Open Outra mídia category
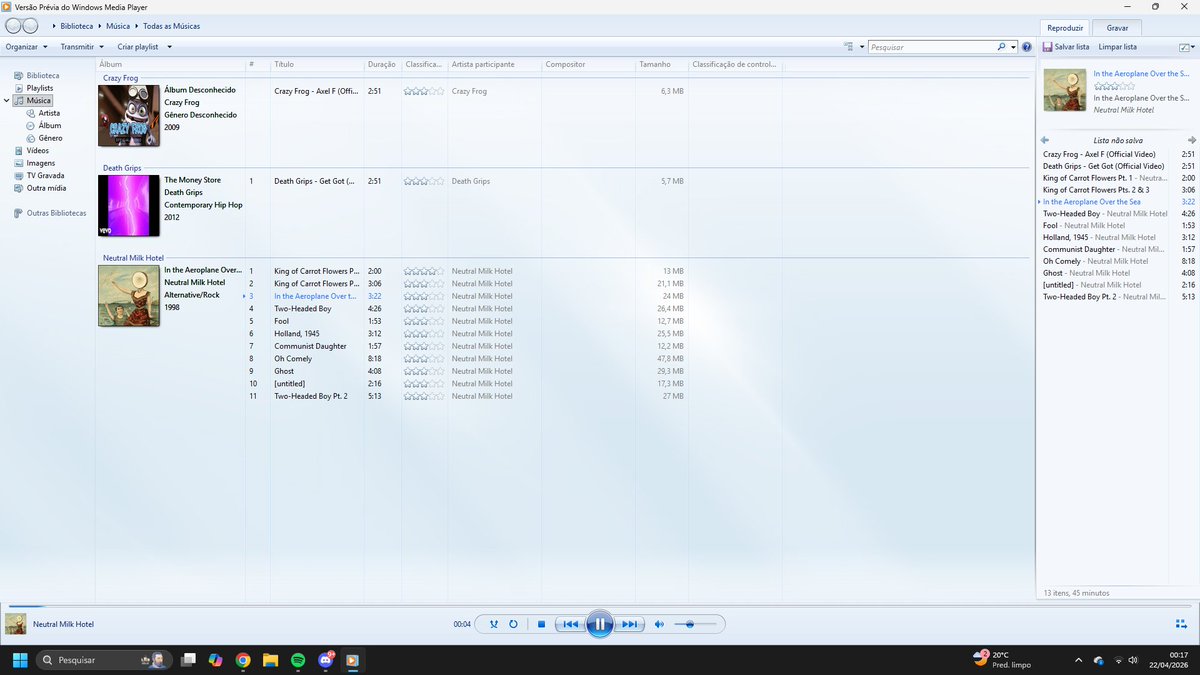 coord(40,188)
